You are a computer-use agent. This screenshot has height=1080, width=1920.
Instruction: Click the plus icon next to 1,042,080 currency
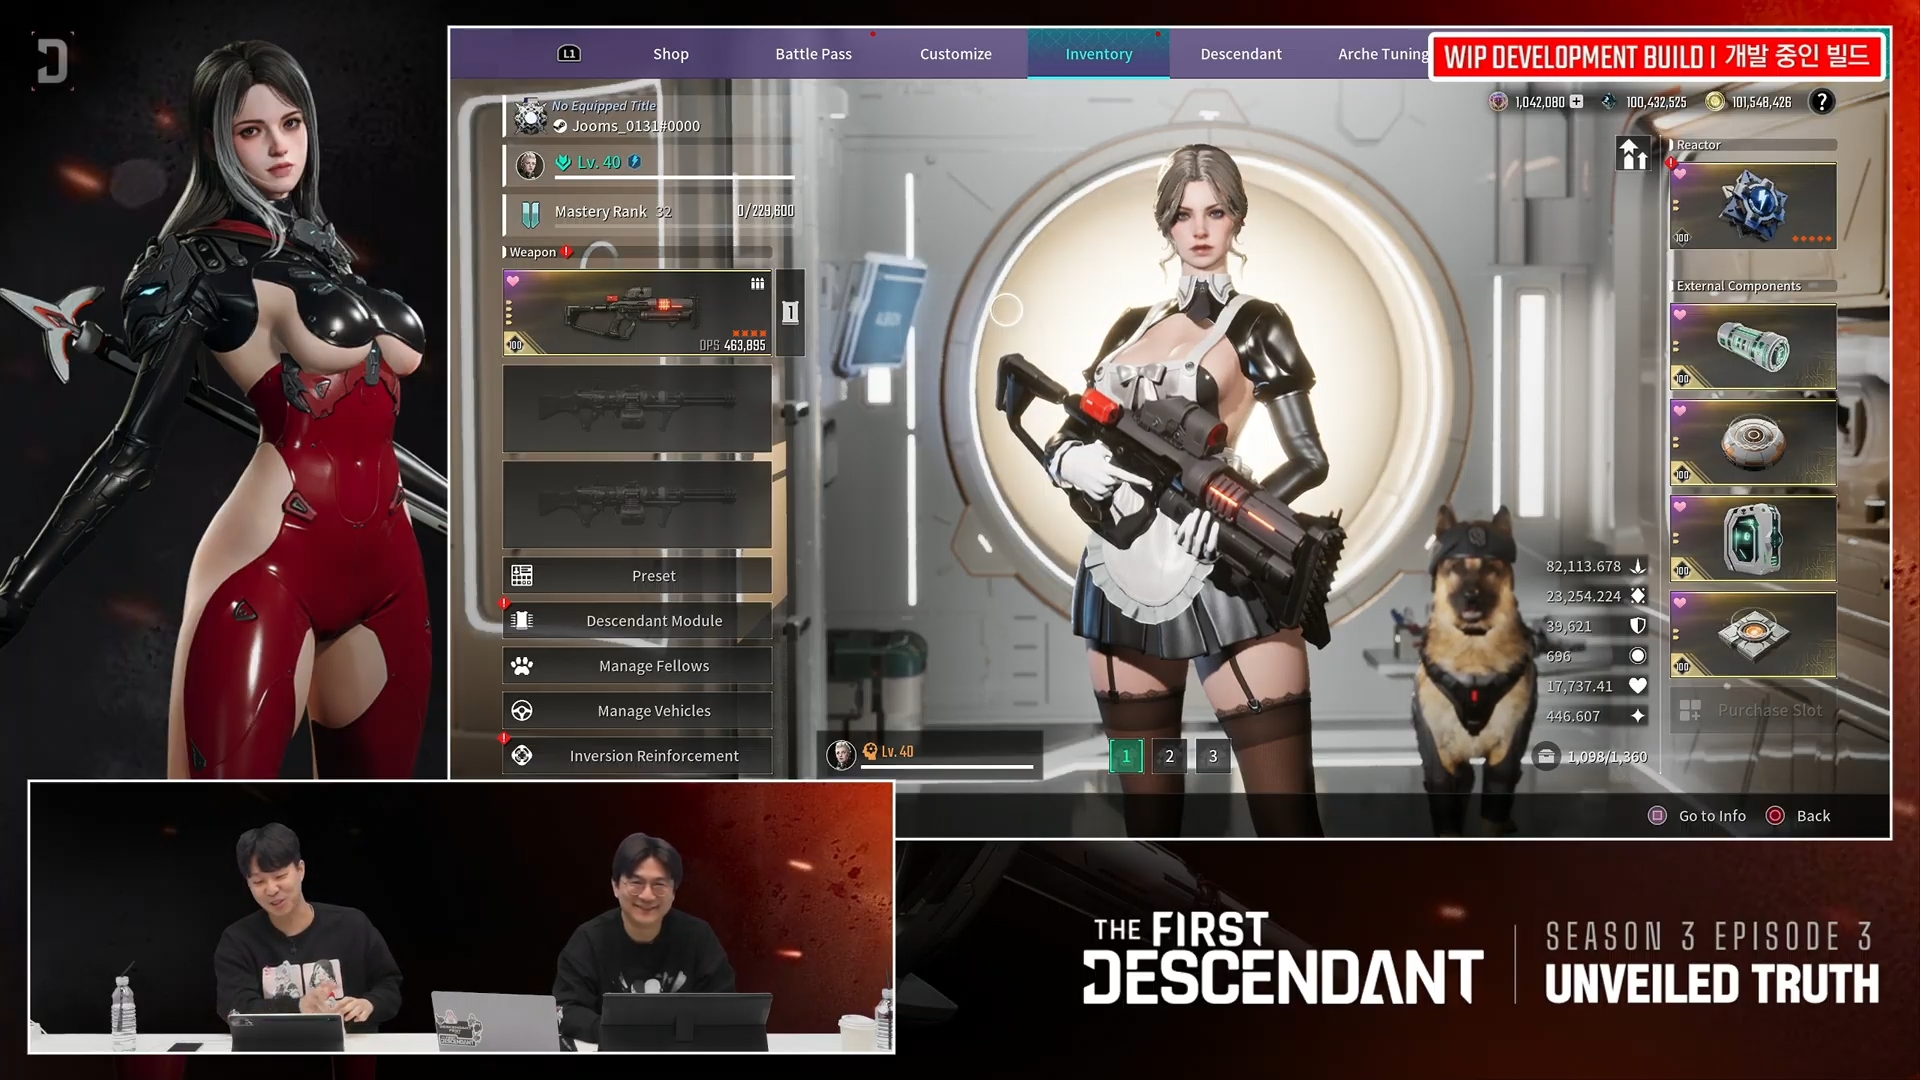point(1576,102)
